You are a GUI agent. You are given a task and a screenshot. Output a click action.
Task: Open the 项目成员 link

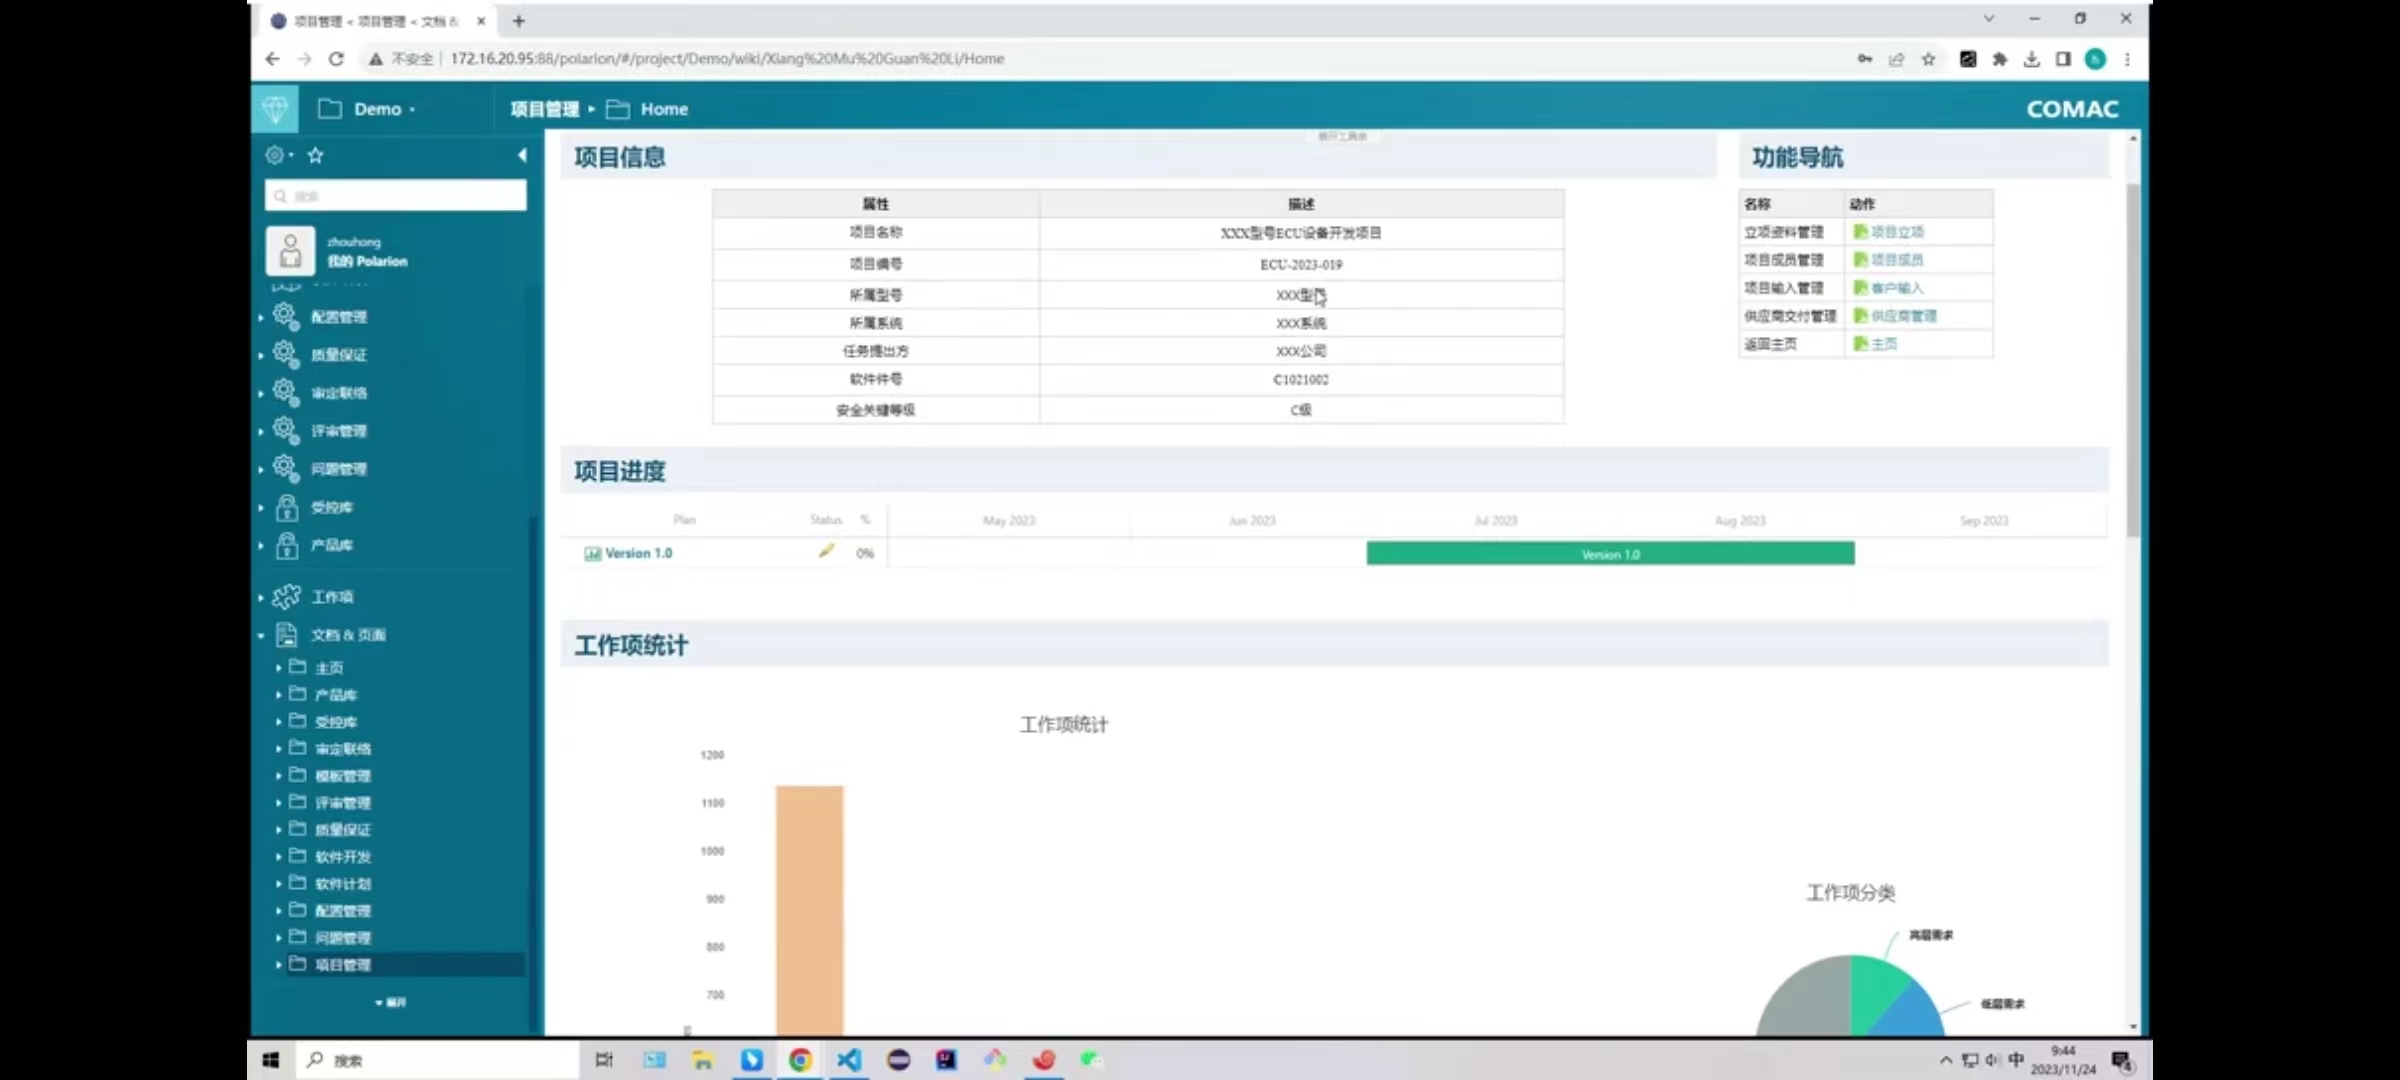[x=1897, y=260]
